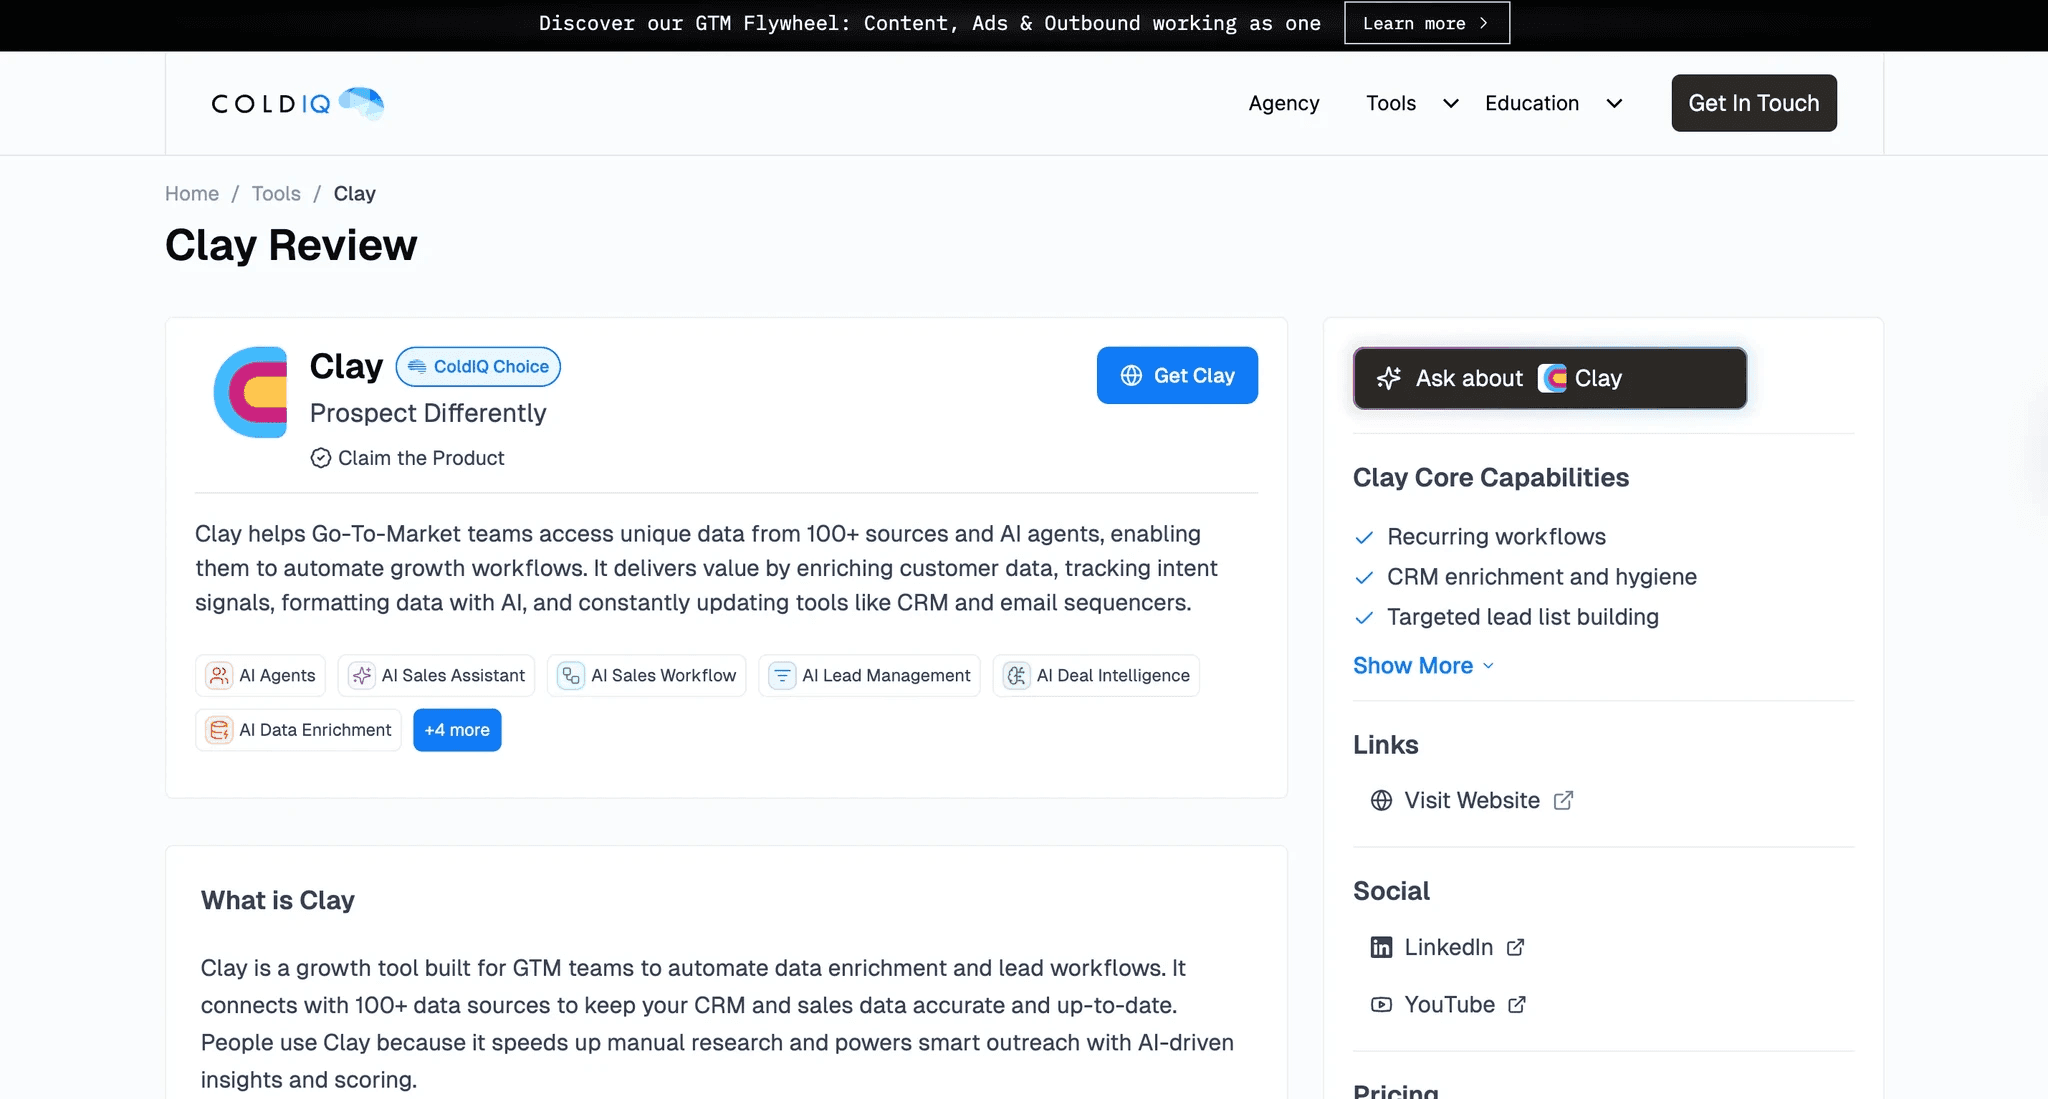The width and height of the screenshot is (2048, 1099).
Task: Click the YouTube external link icon
Action: click(1517, 1005)
